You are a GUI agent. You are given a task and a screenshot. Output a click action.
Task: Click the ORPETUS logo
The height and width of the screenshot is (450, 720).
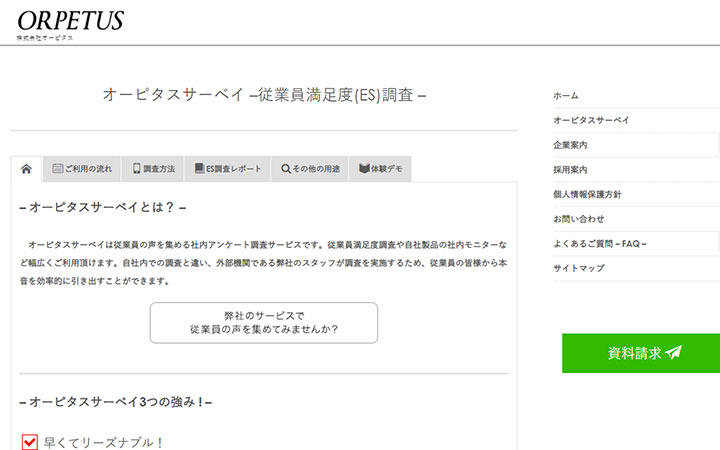pyautogui.click(x=70, y=21)
